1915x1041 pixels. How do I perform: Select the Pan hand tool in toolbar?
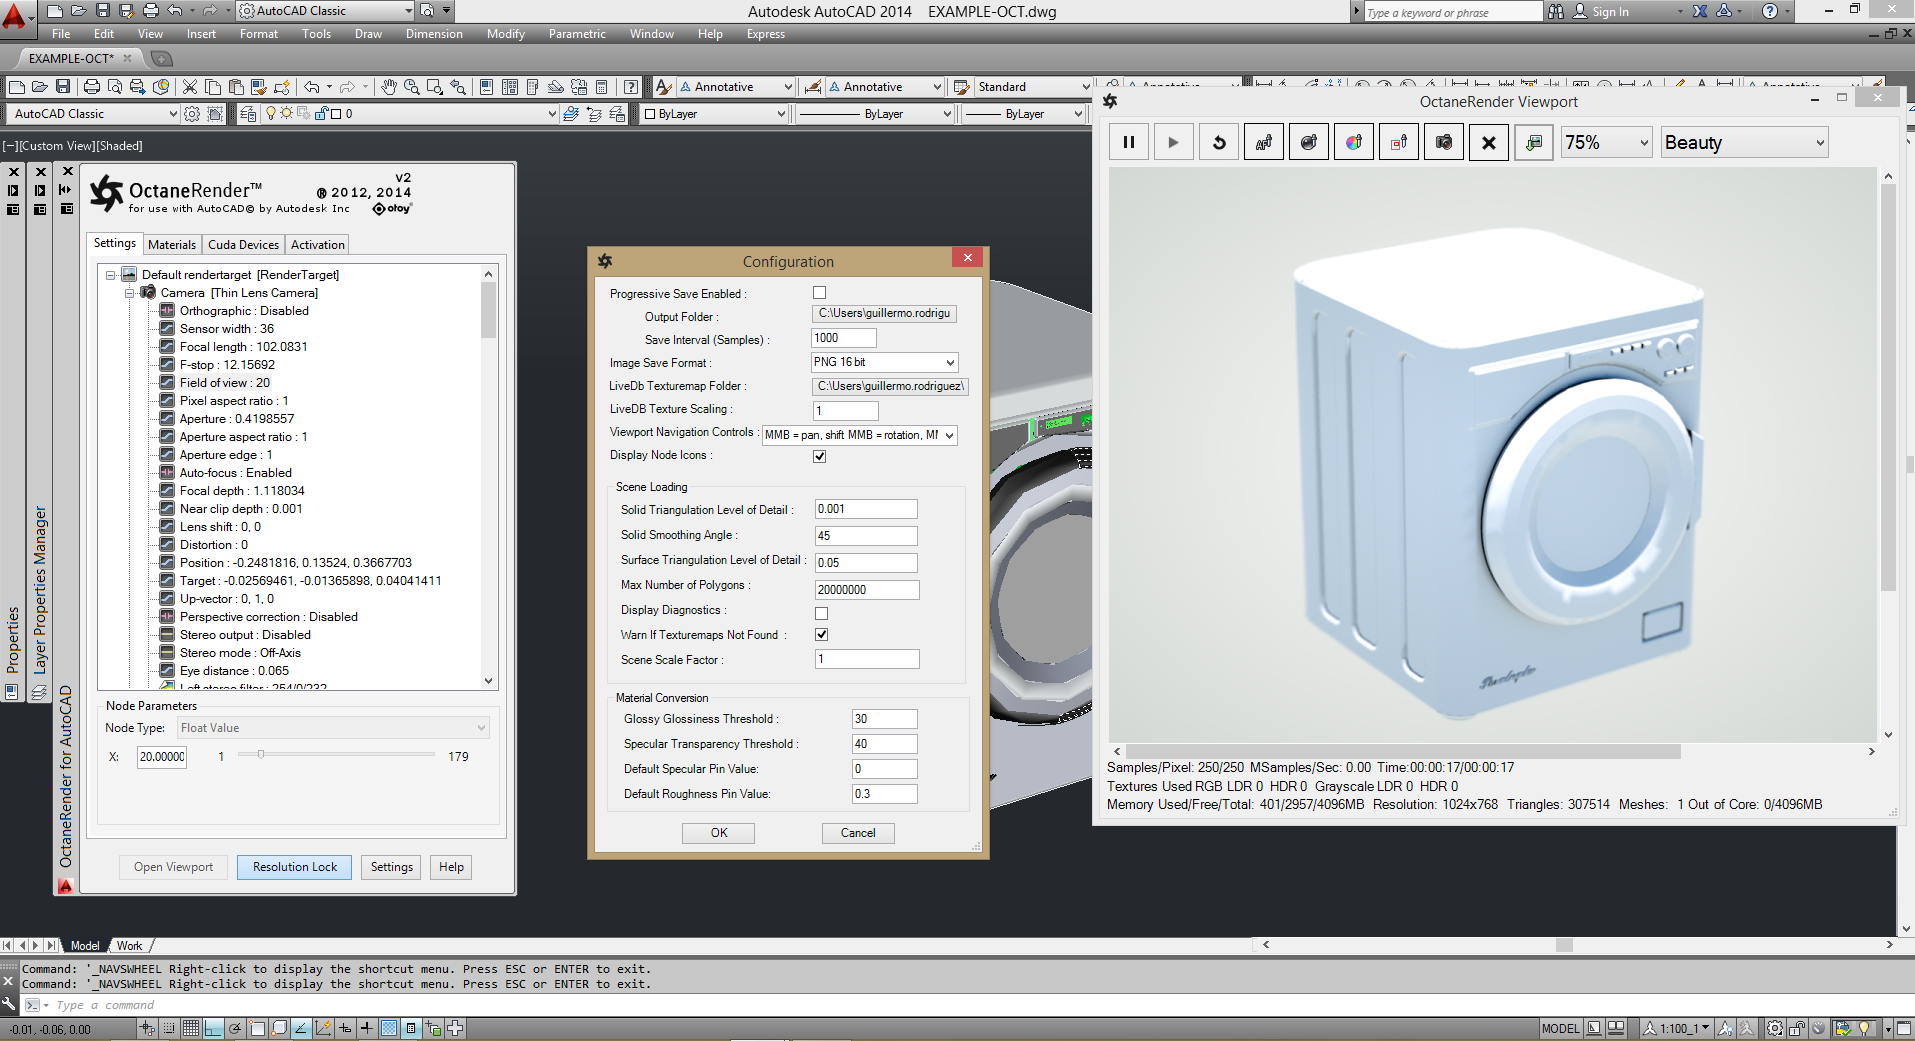coord(389,87)
